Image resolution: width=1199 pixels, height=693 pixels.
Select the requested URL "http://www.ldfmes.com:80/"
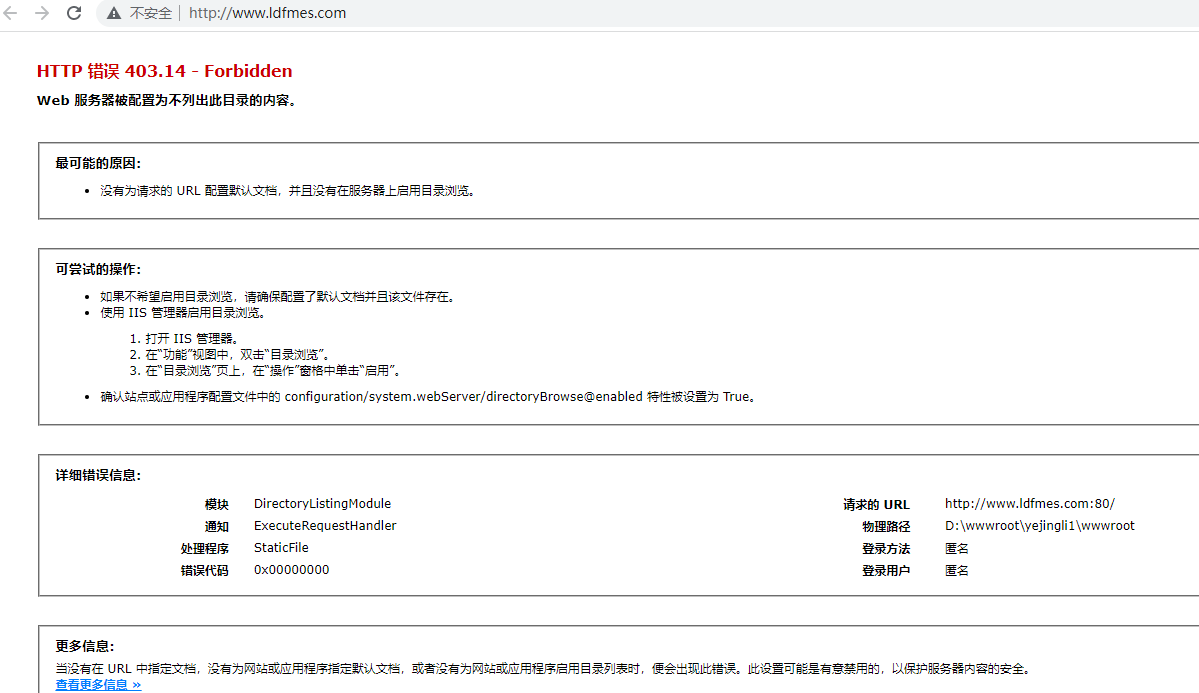click(1030, 503)
